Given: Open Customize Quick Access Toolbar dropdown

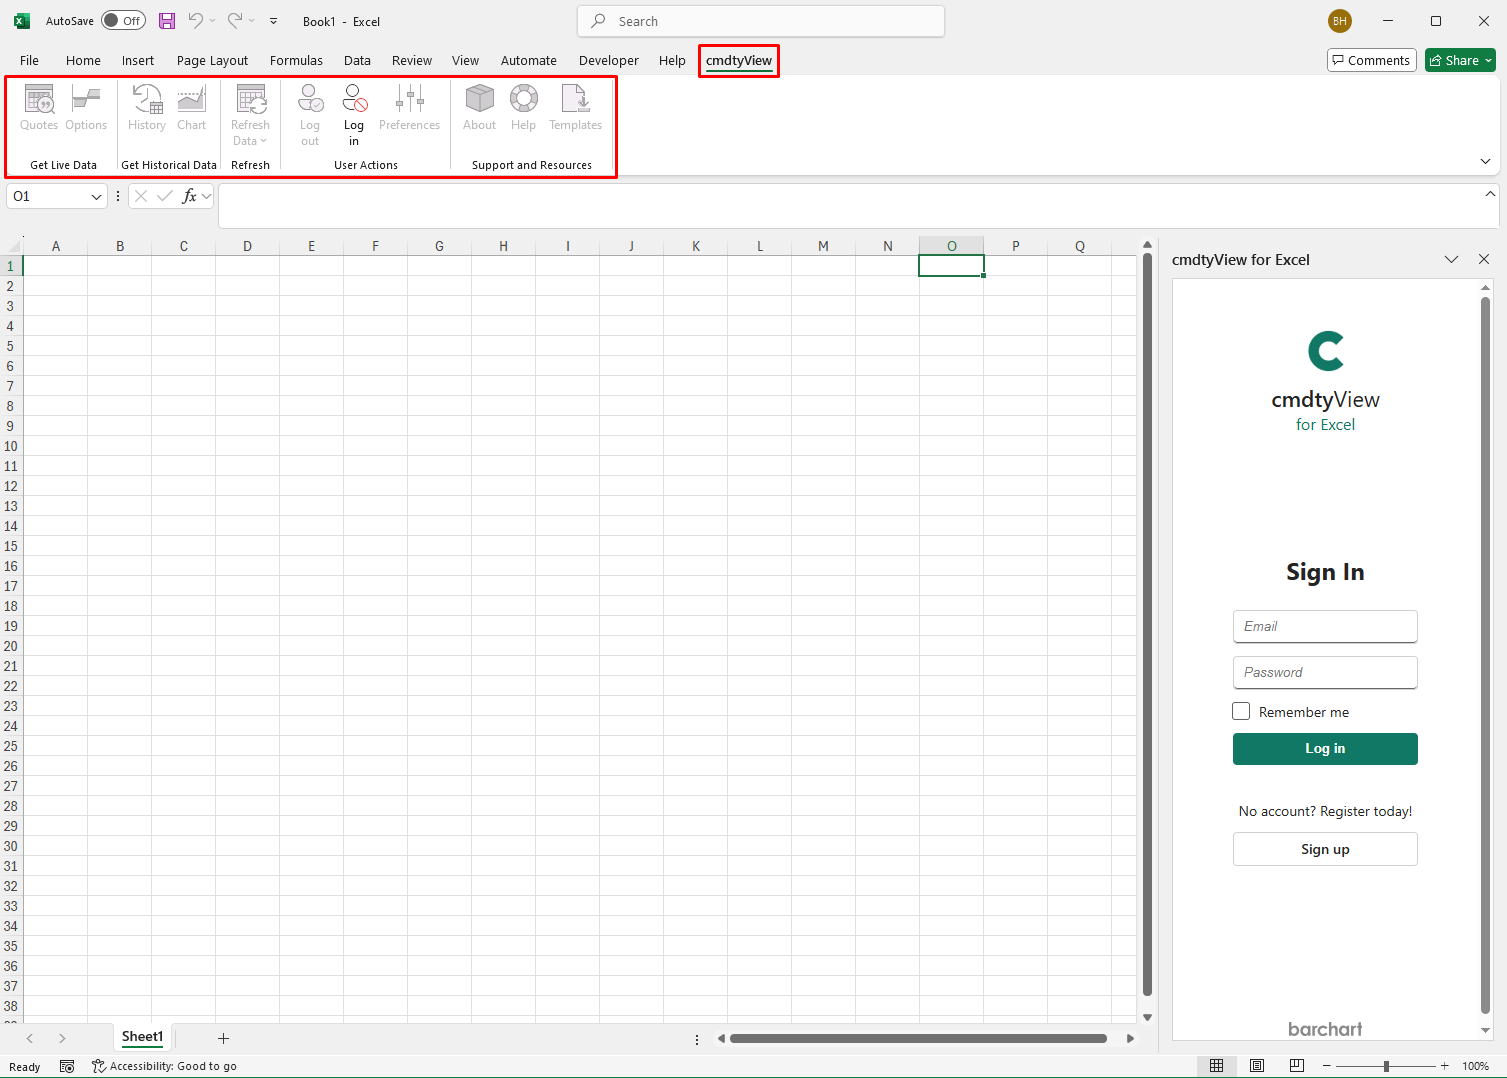Looking at the screenshot, I should coord(273,21).
